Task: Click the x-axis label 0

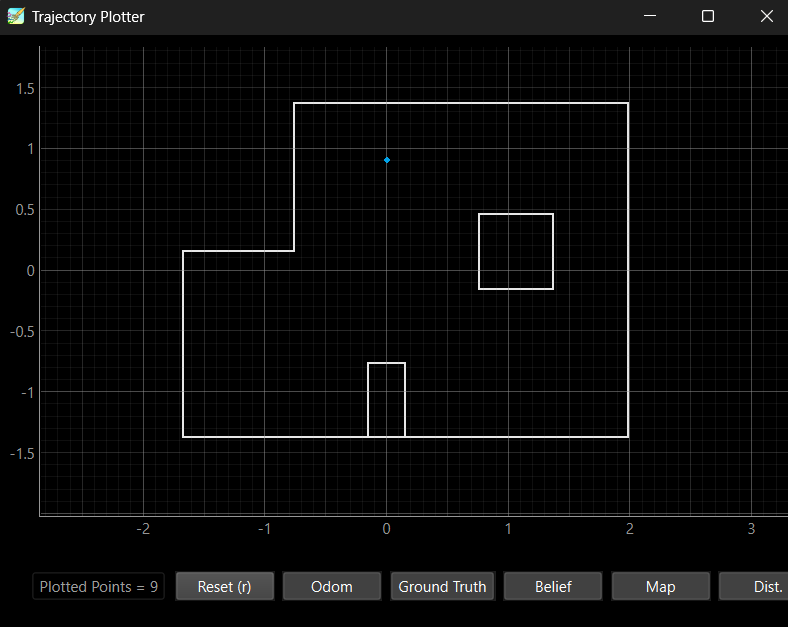Action: click(x=386, y=529)
